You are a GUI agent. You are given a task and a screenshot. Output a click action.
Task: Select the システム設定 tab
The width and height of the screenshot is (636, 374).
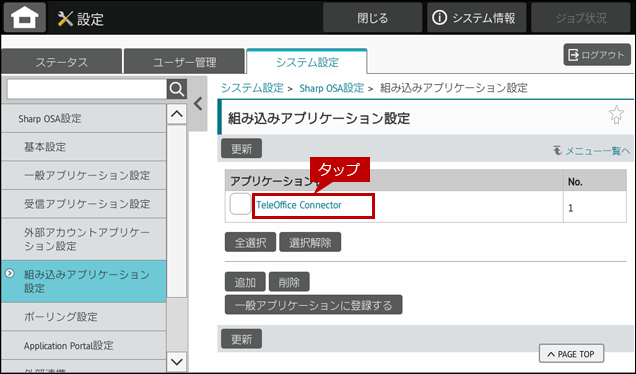[307, 62]
